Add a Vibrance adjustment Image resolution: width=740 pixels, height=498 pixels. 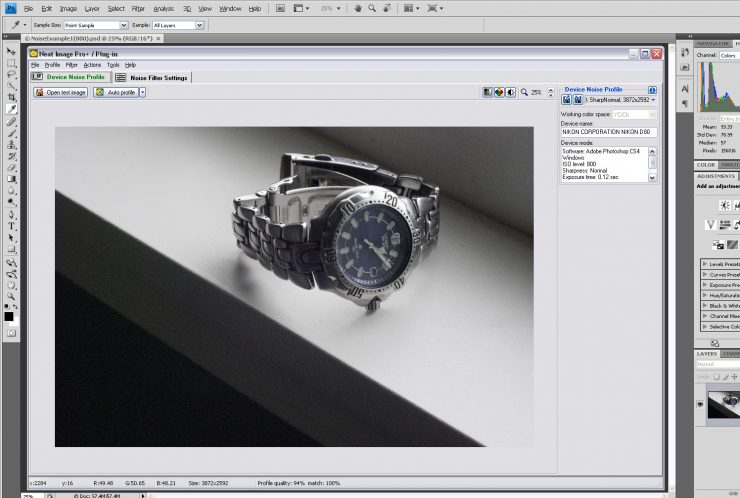point(711,225)
